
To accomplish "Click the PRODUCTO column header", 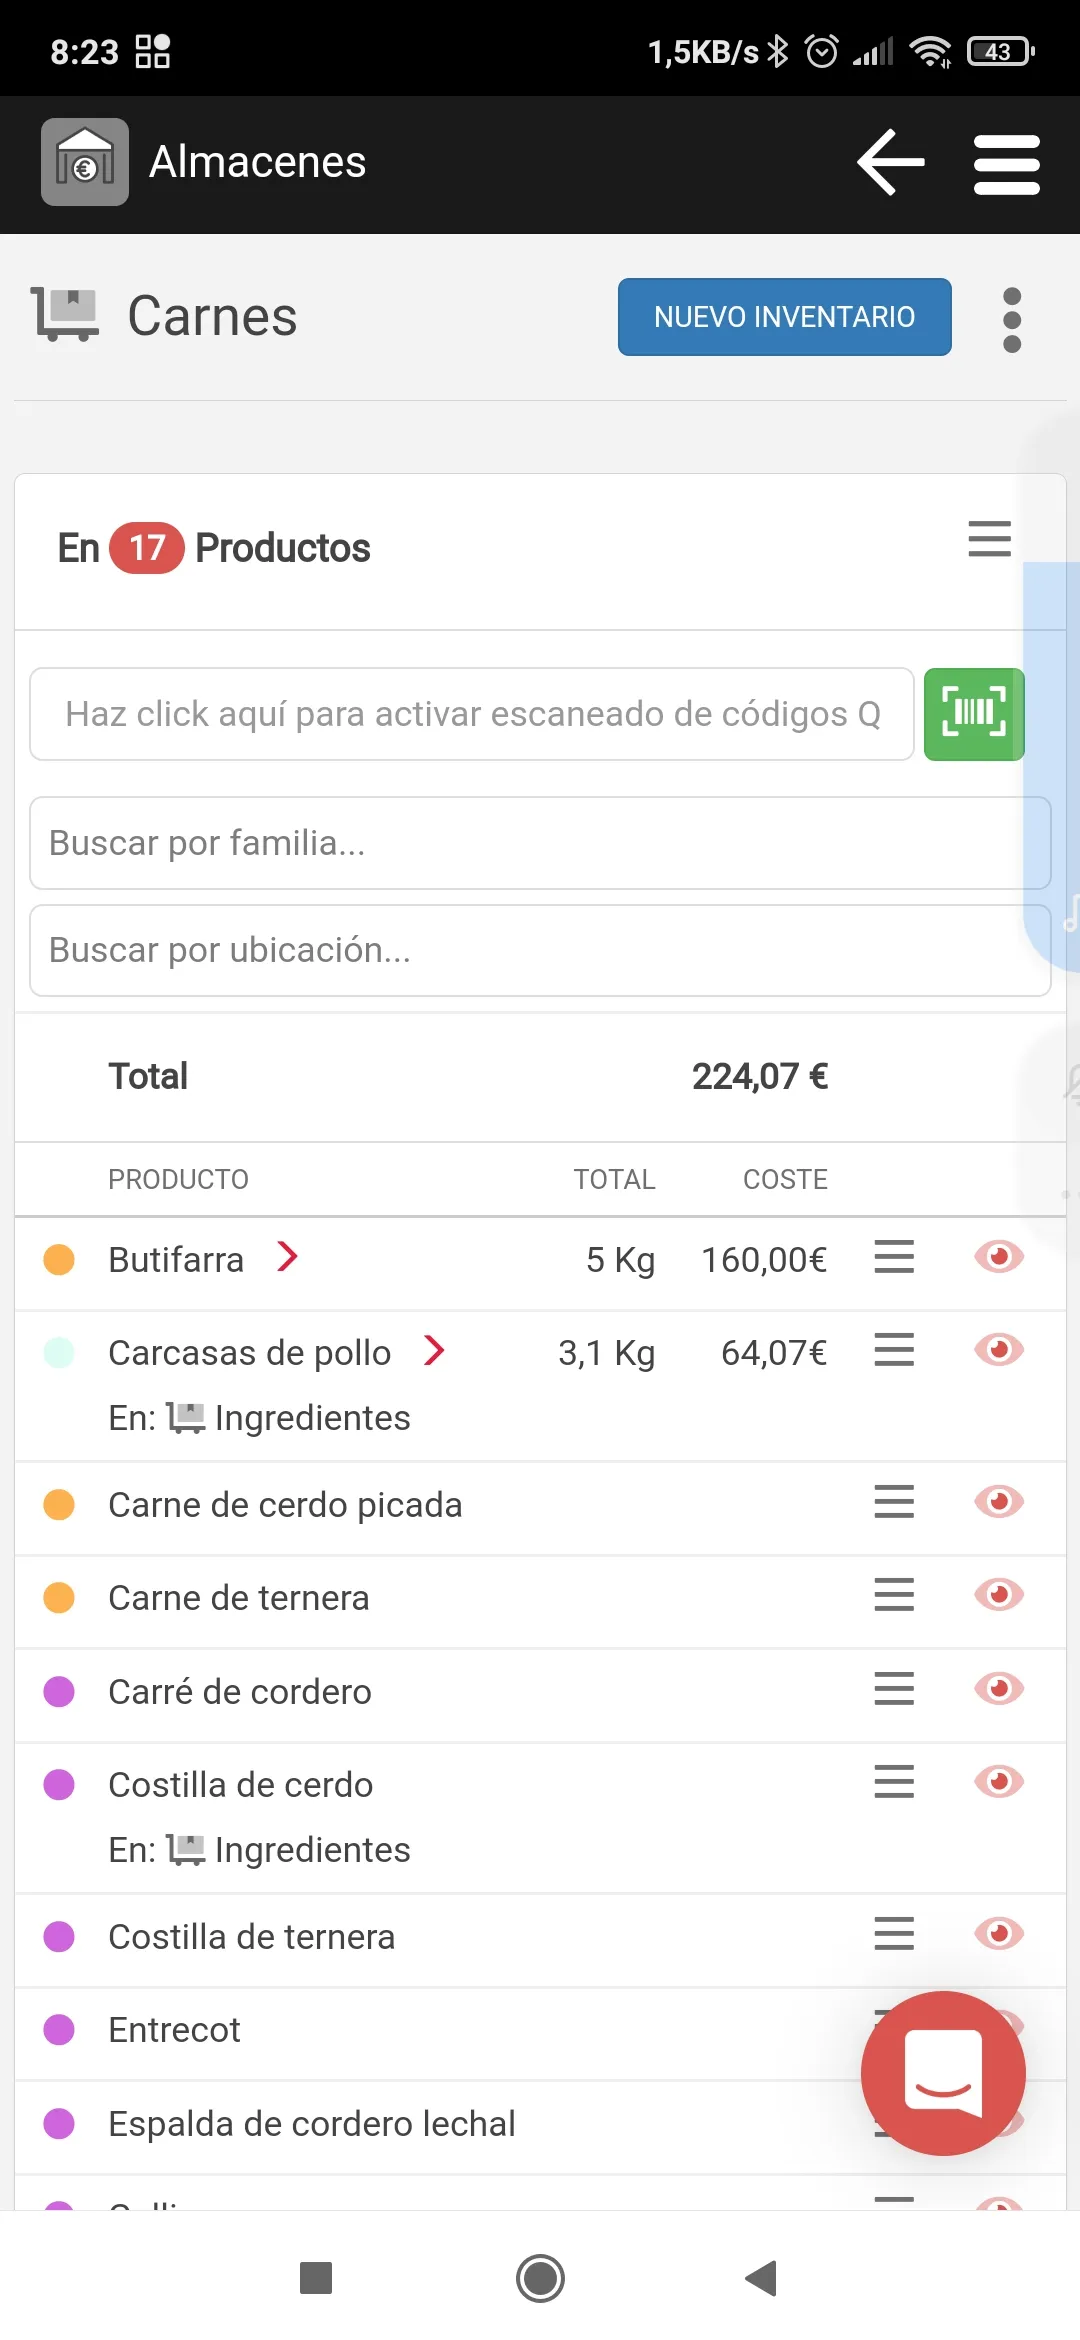I will point(178,1180).
